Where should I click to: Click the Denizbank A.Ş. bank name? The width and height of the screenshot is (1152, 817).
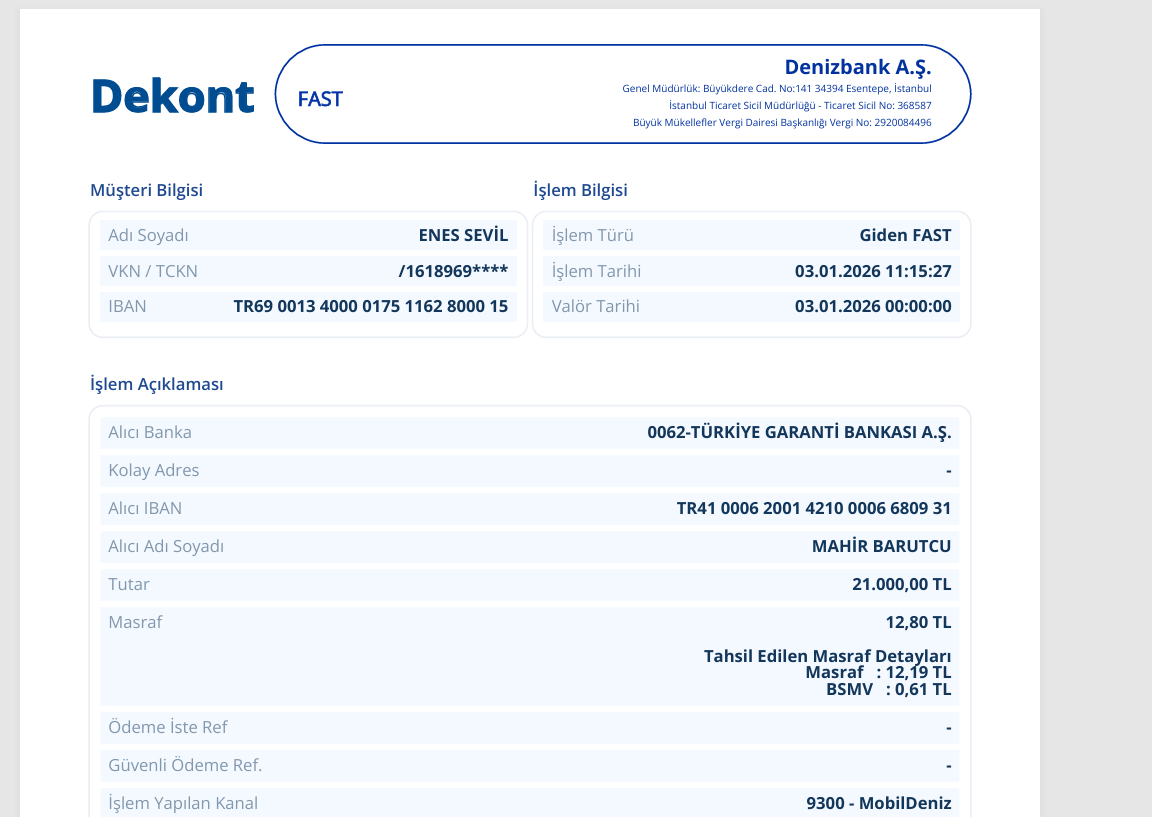857,68
